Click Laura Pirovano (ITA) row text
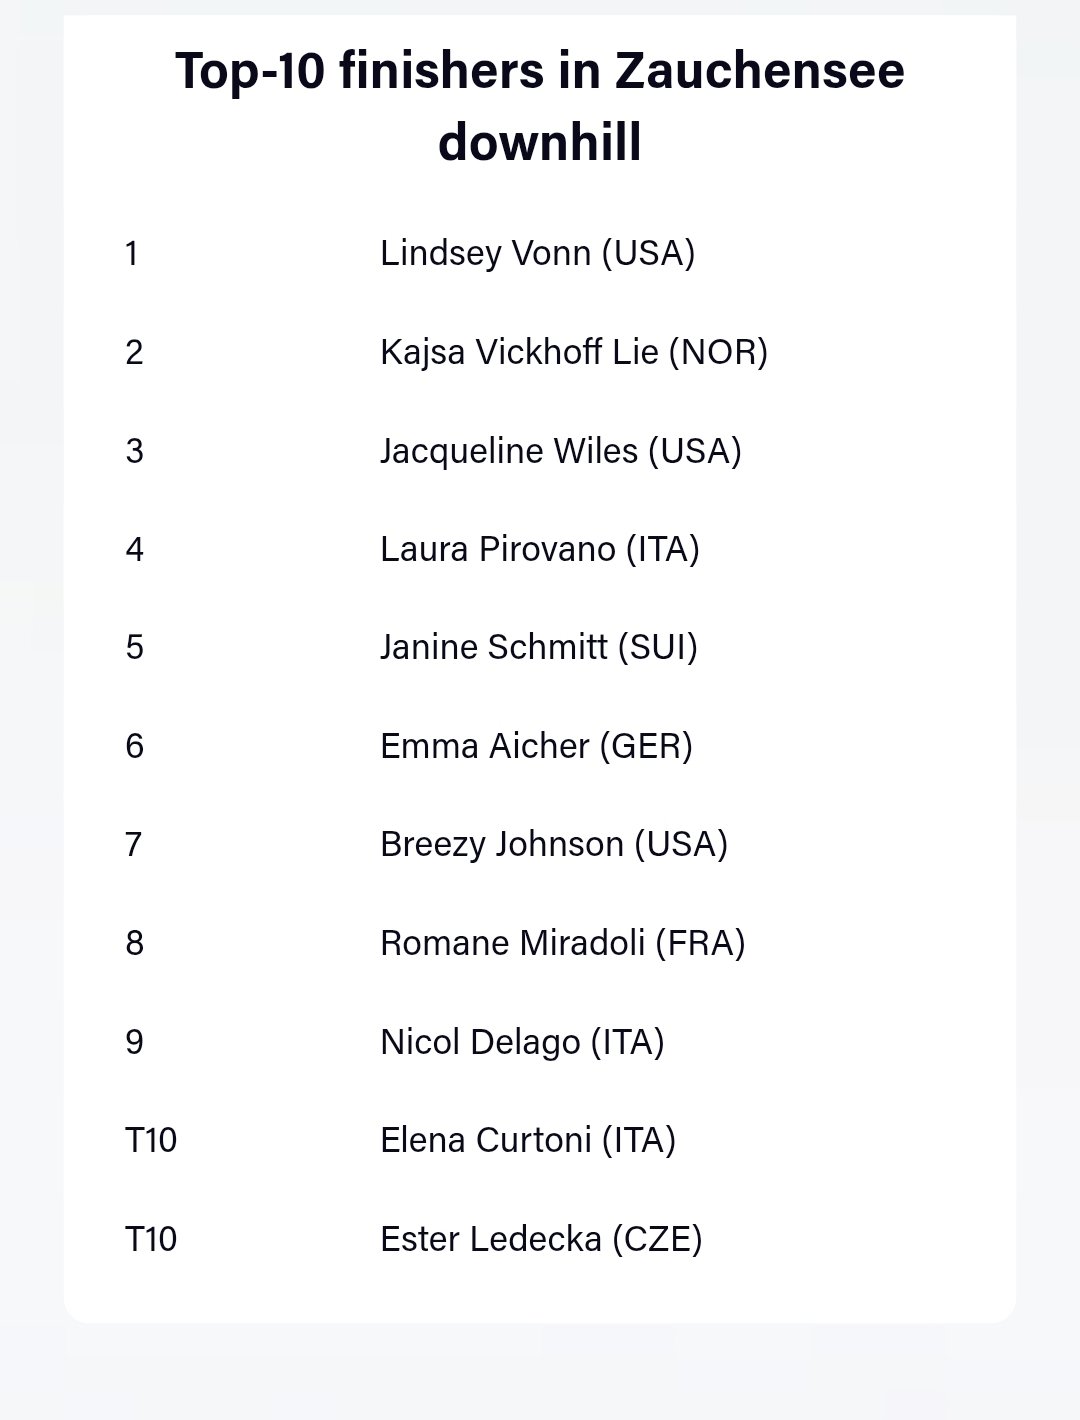Viewport: 1080px width, 1420px height. [539, 549]
